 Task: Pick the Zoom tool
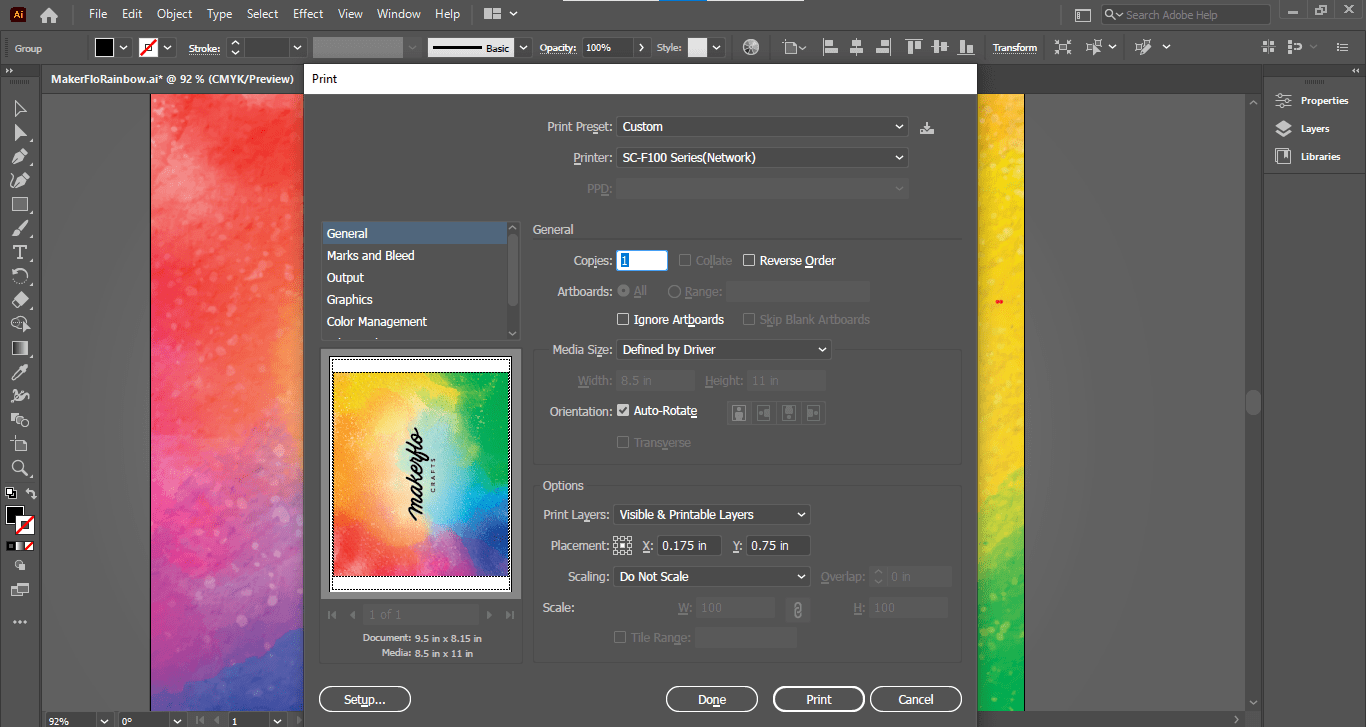click(19, 468)
